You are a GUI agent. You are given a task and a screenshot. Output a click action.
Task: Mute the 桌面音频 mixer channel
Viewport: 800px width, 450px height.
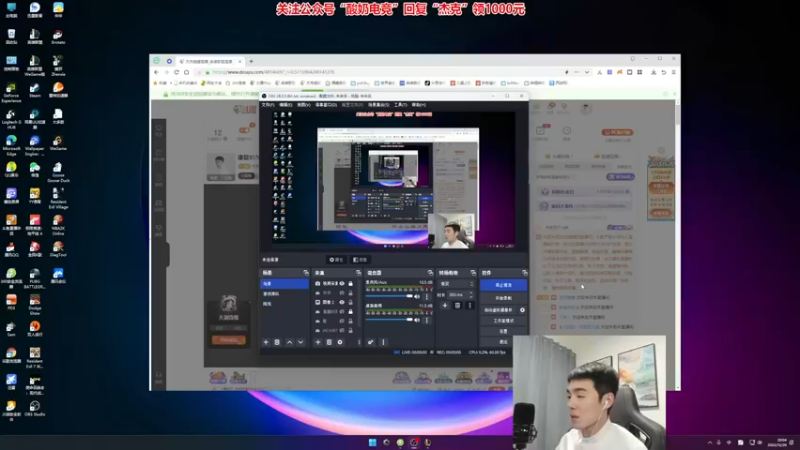coord(417,320)
